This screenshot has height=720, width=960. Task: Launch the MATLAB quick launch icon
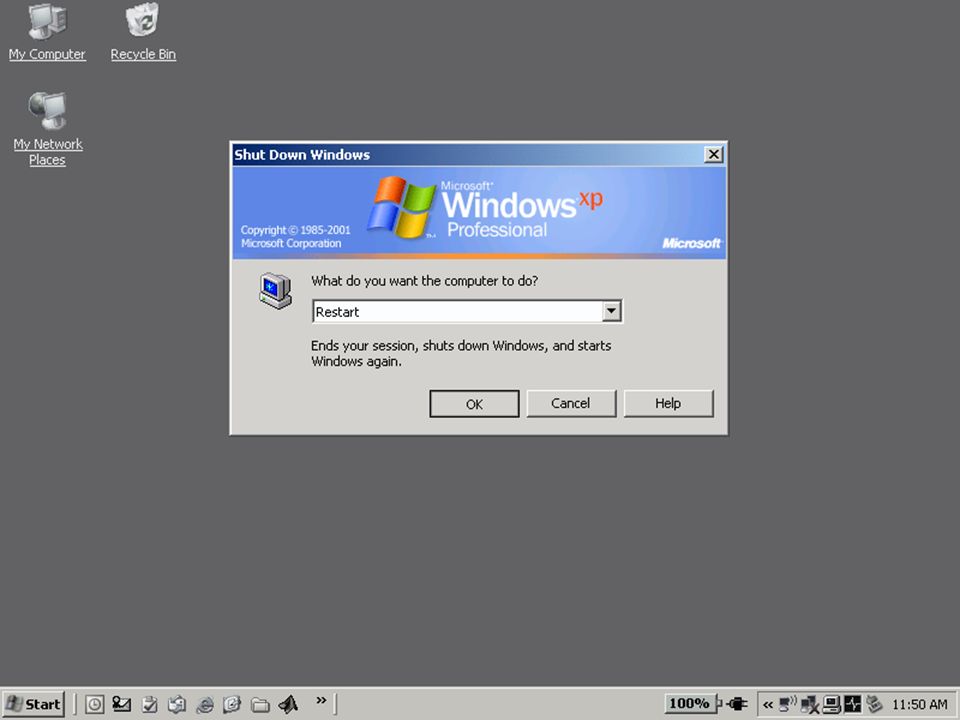pos(288,704)
